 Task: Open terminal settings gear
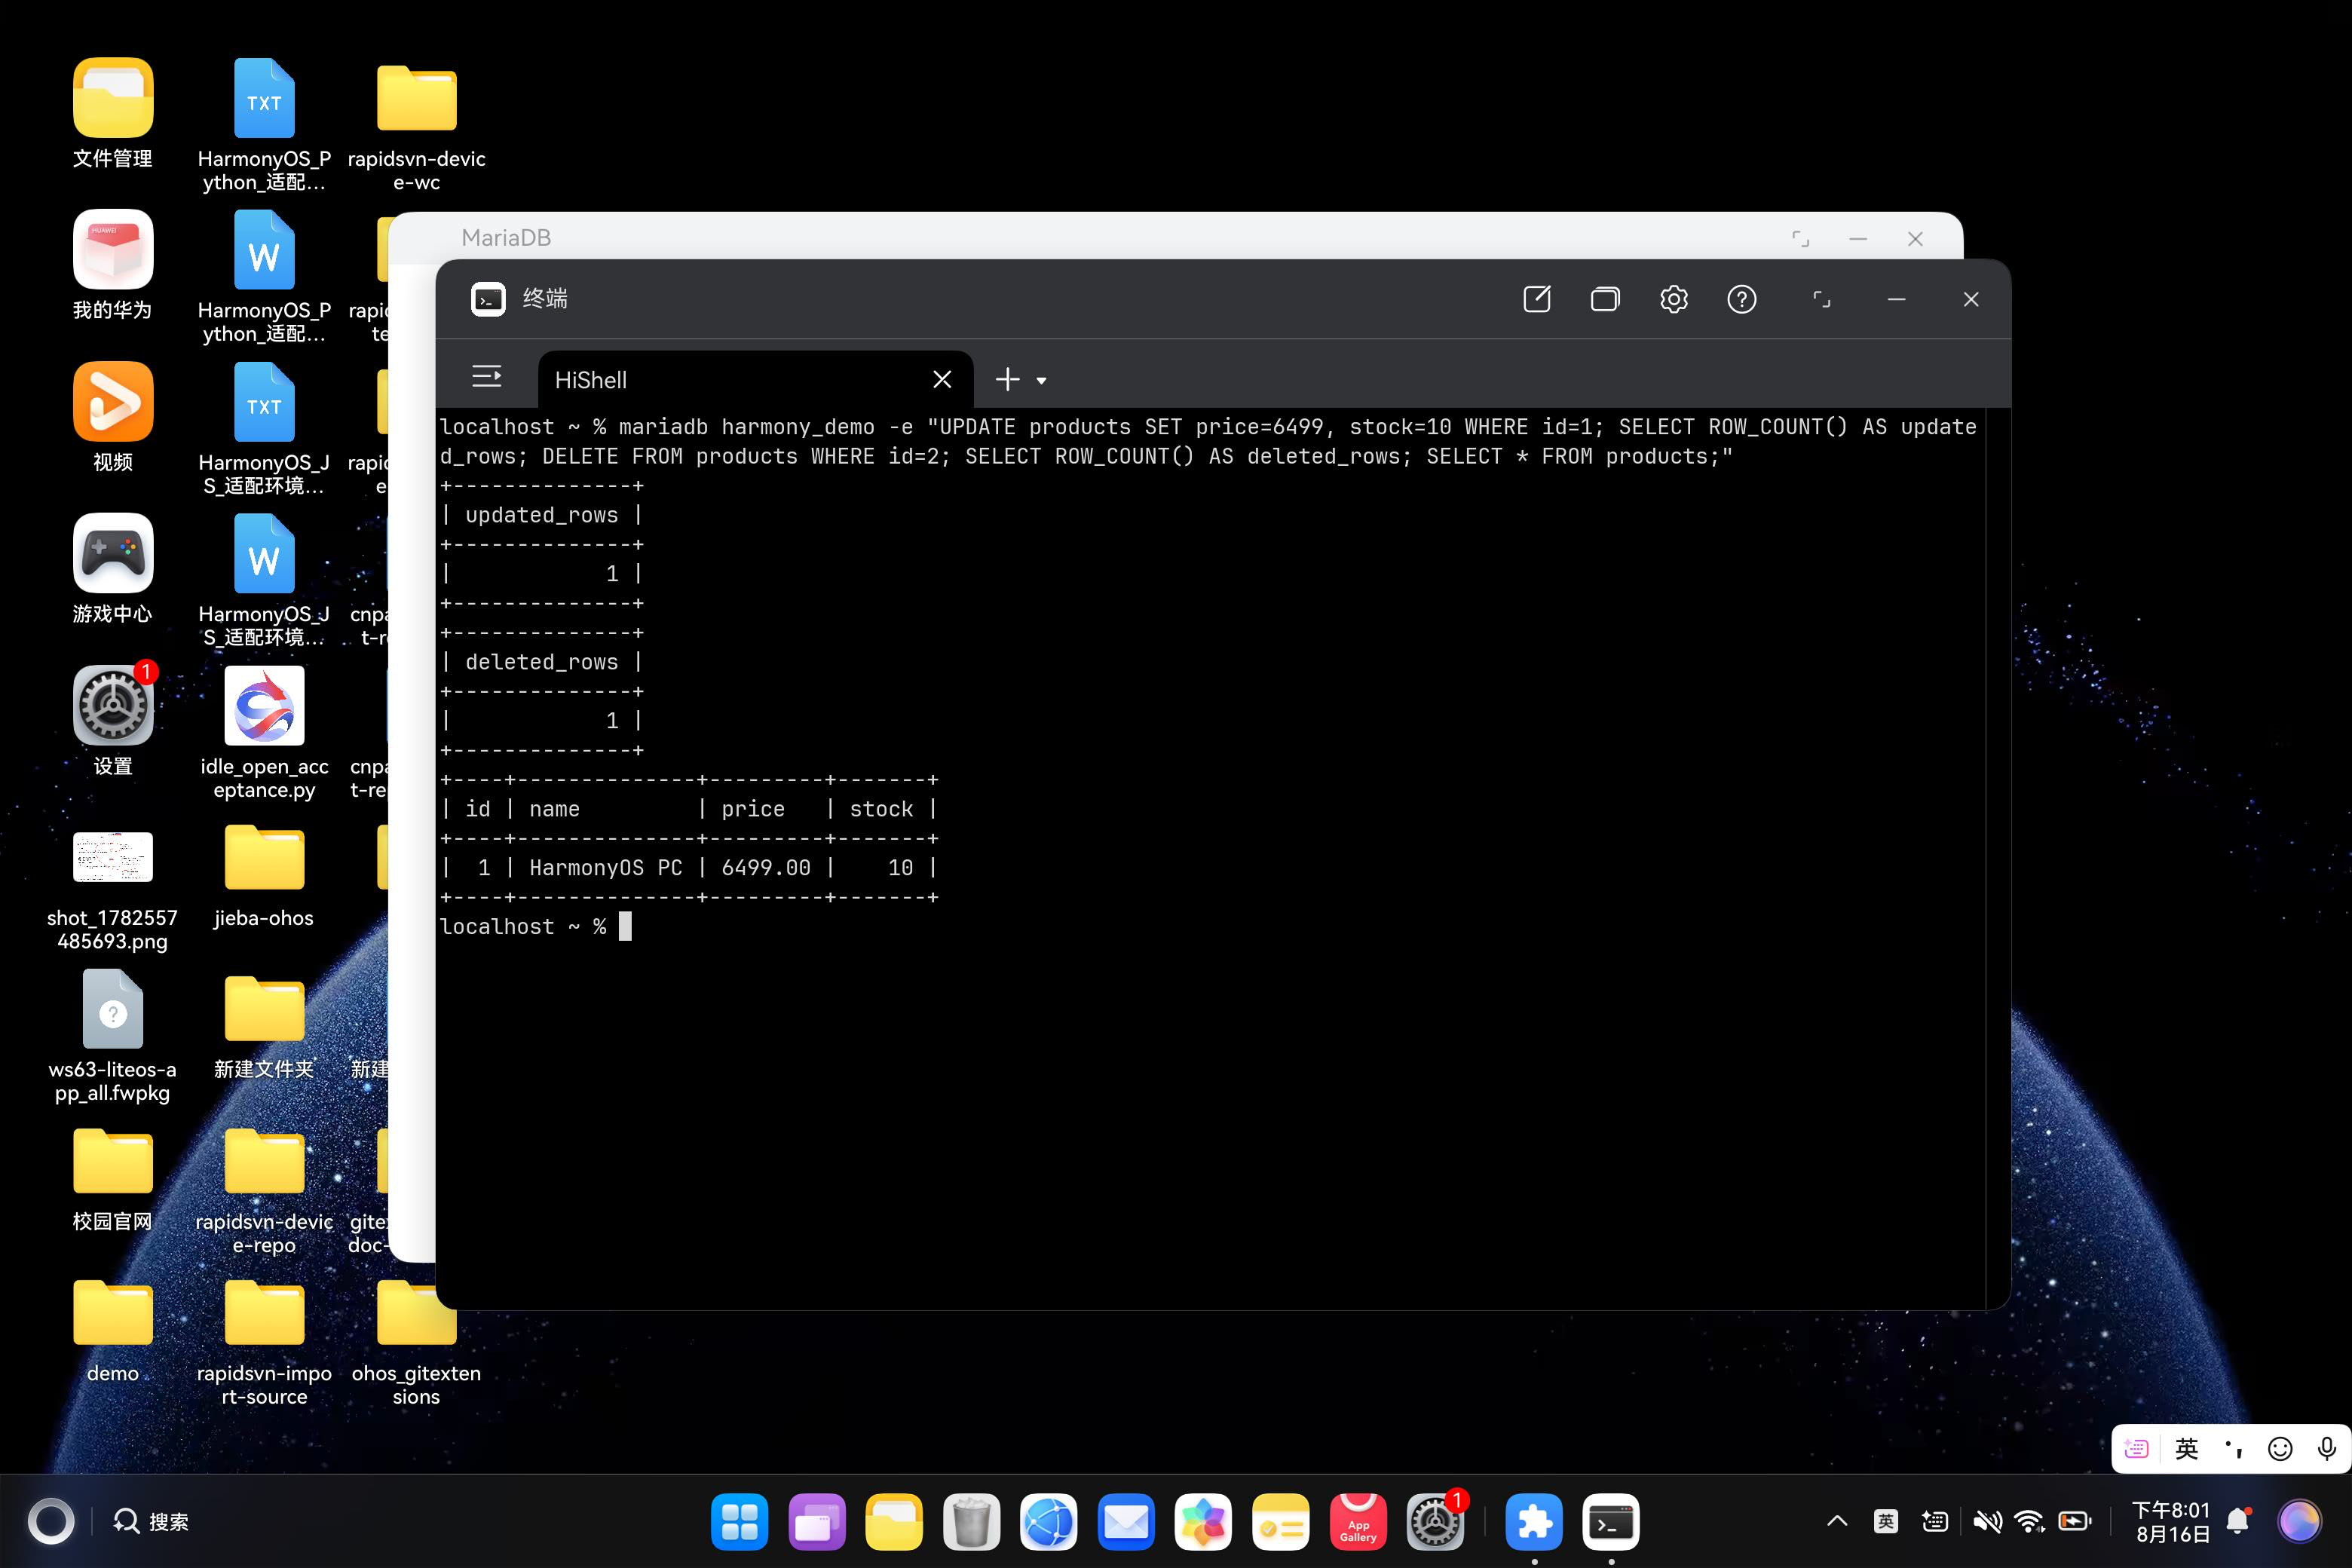(1673, 299)
